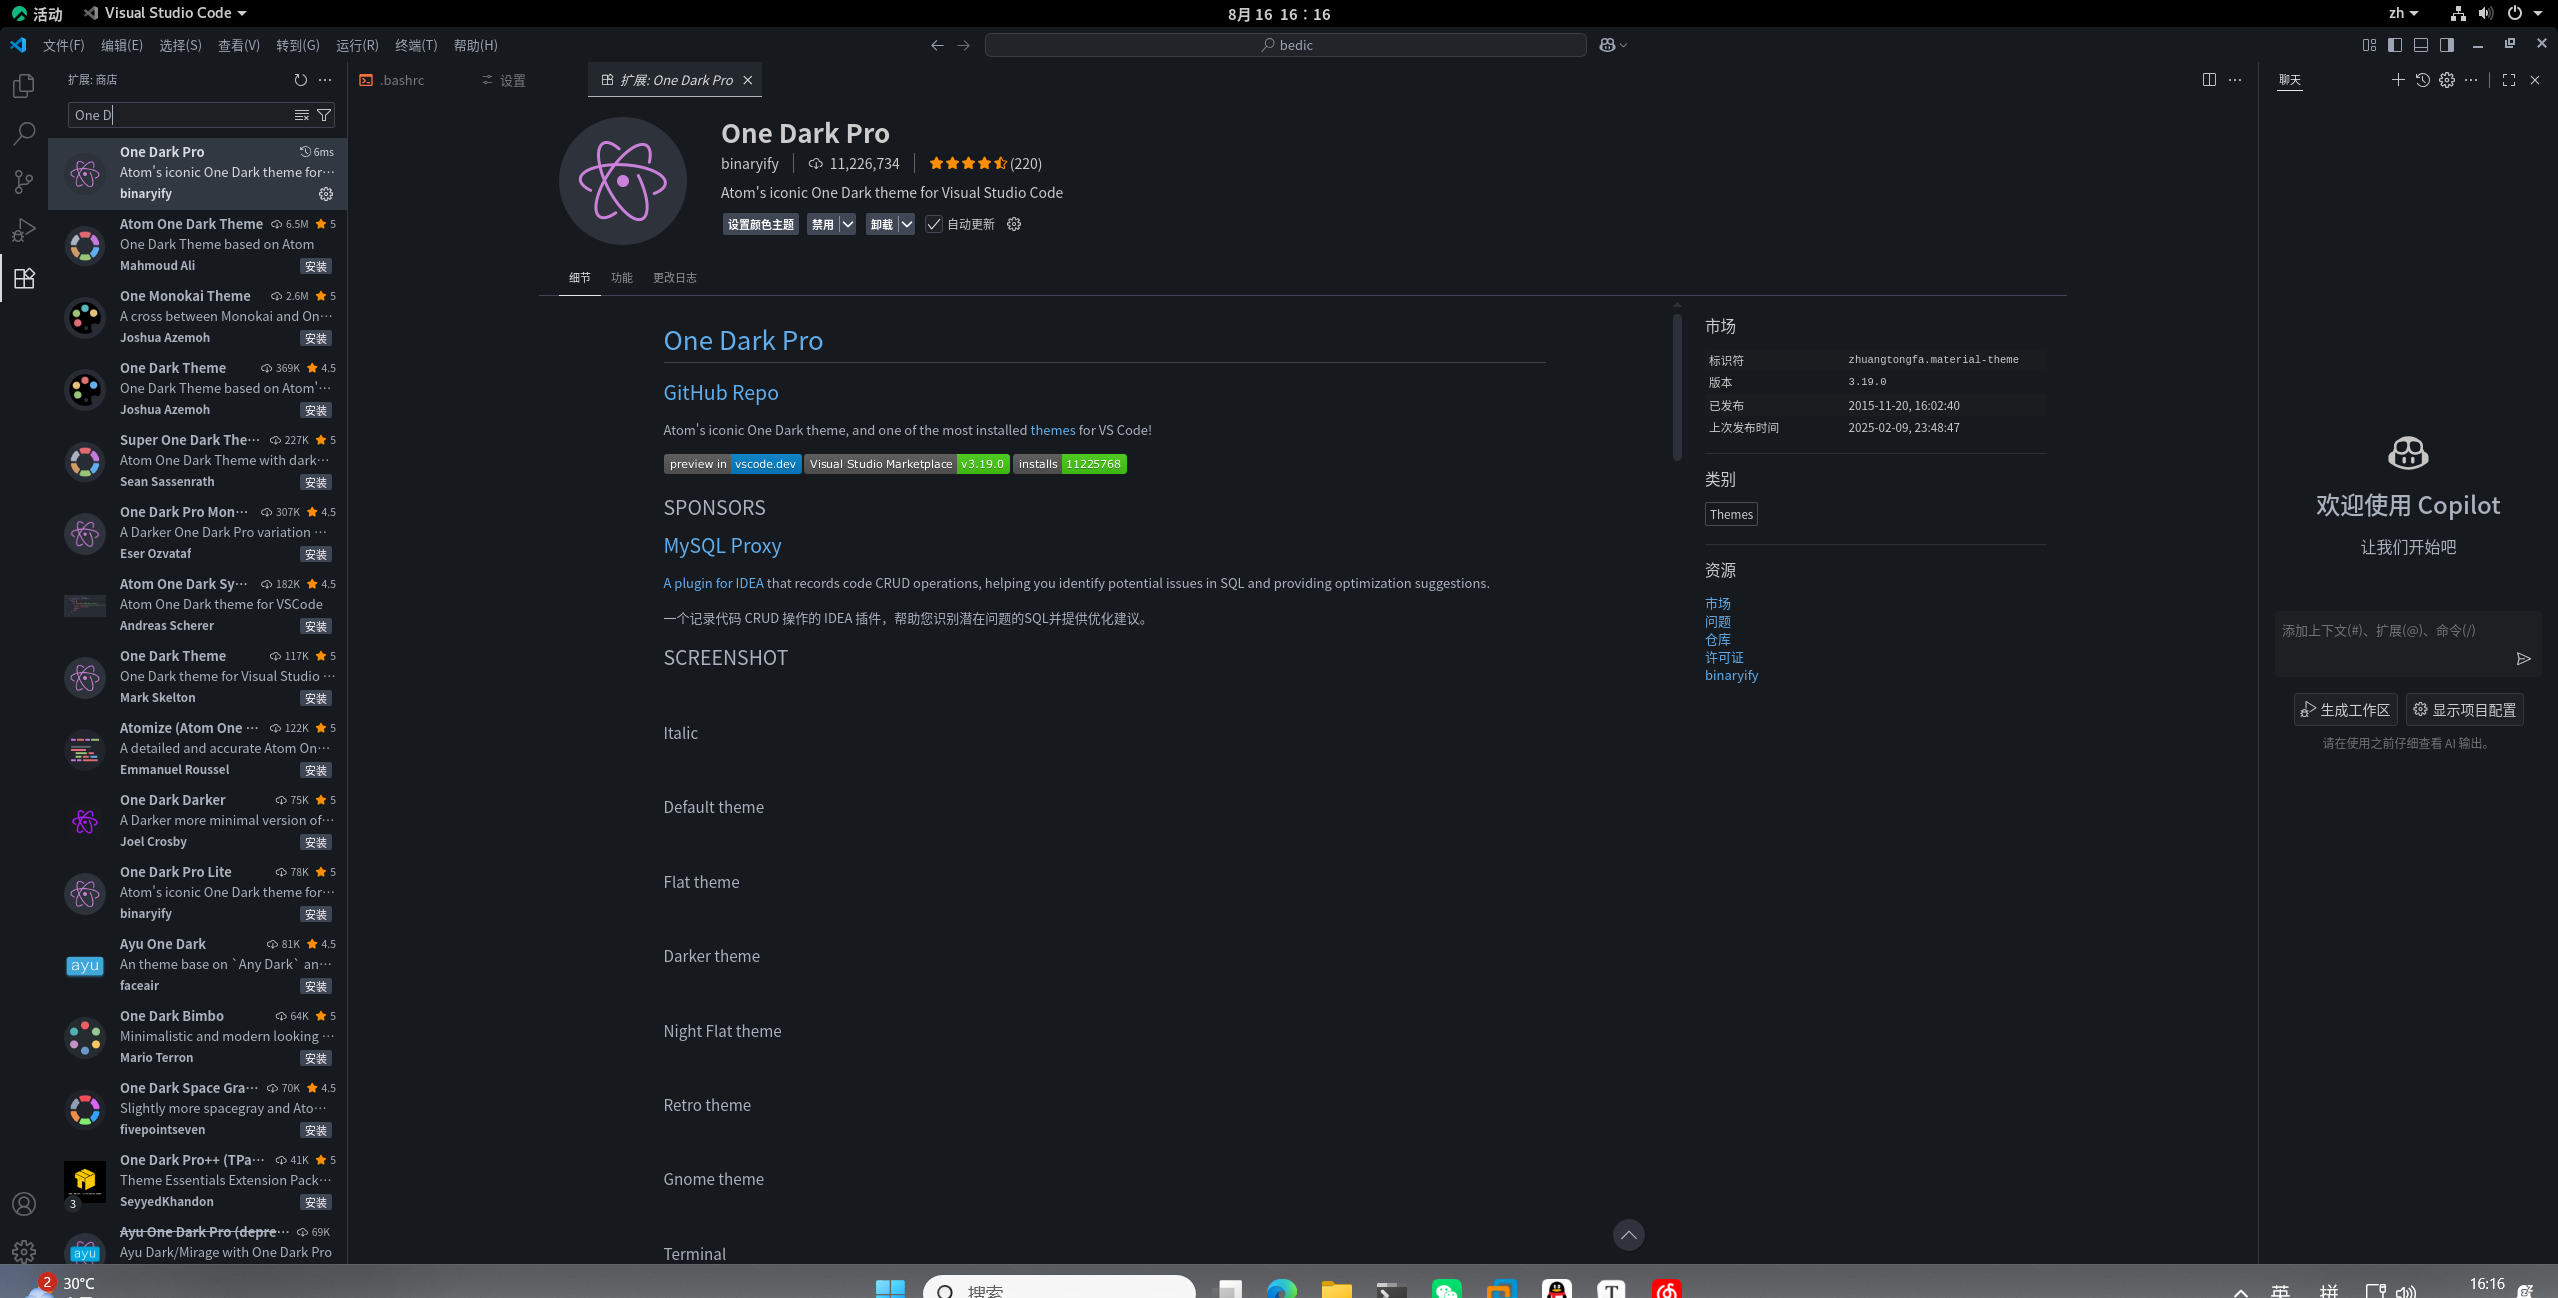
Task: Click the 设置颜色主题 set color theme button
Action: pos(760,224)
